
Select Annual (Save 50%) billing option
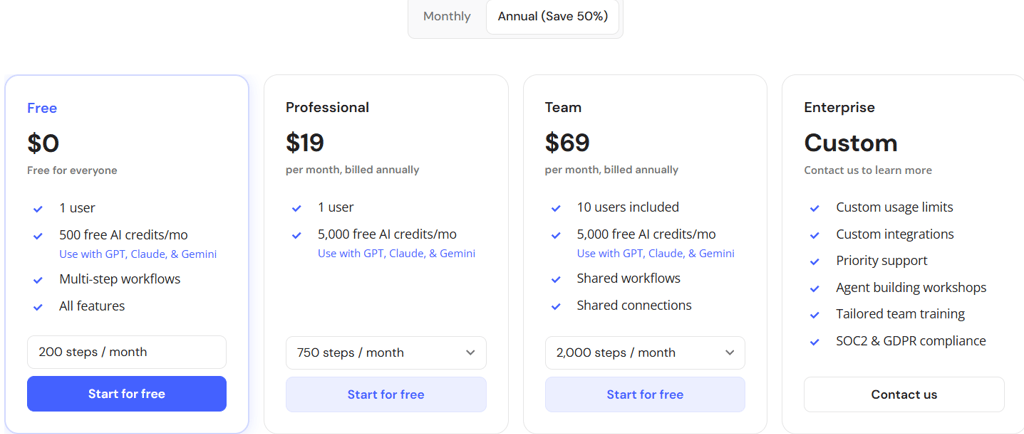pos(552,17)
